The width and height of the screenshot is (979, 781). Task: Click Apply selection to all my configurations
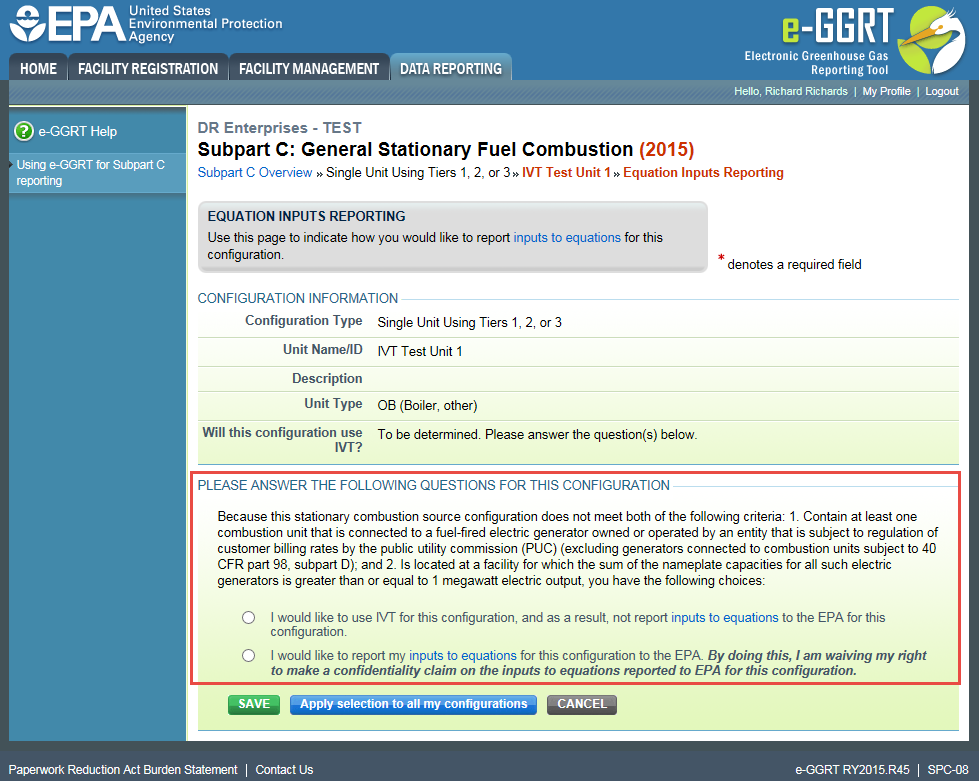coord(413,704)
